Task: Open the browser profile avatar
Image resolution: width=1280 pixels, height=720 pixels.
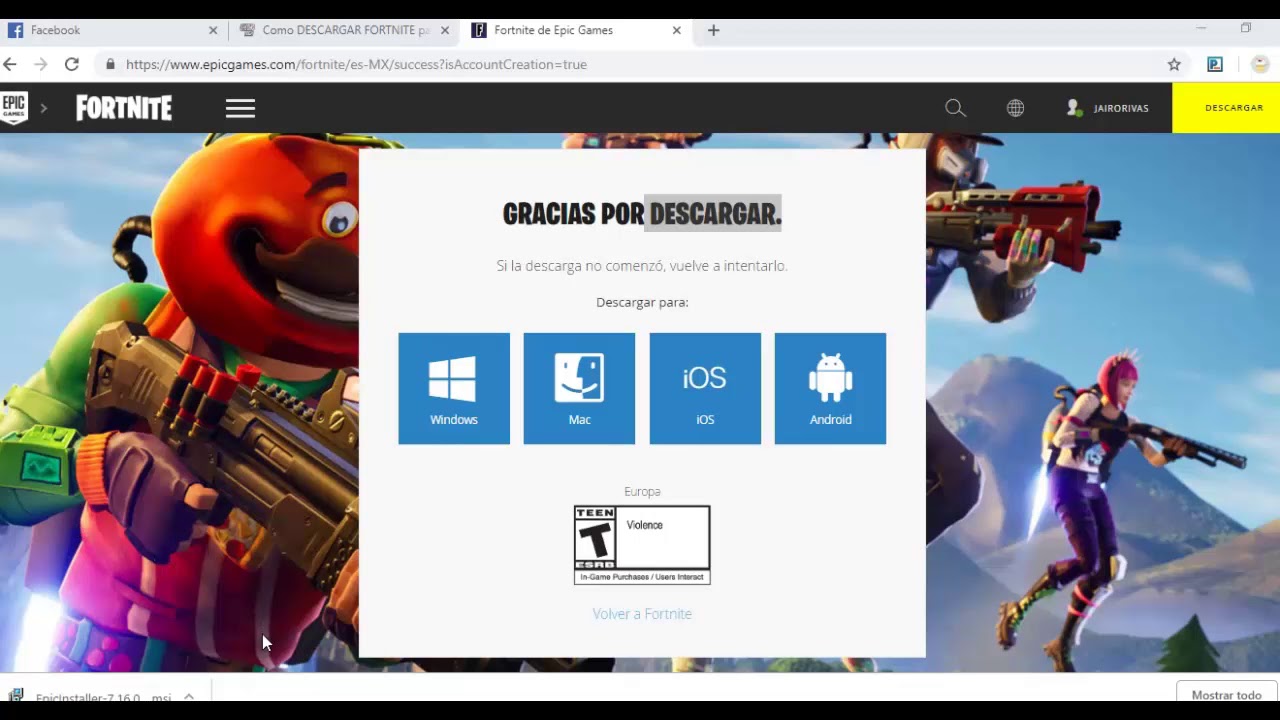Action: pos(1260,64)
